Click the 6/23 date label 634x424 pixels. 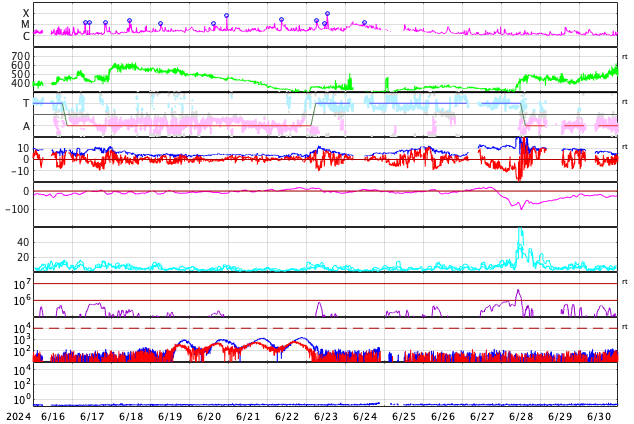point(326,417)
